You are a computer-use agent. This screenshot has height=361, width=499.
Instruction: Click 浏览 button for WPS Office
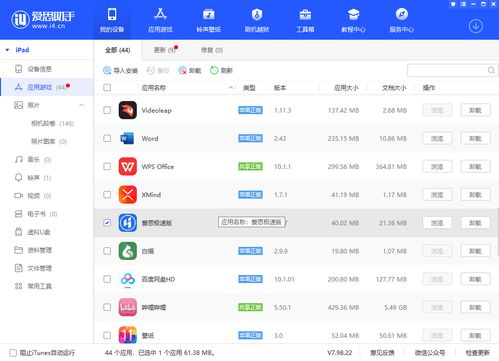point(437,166)
